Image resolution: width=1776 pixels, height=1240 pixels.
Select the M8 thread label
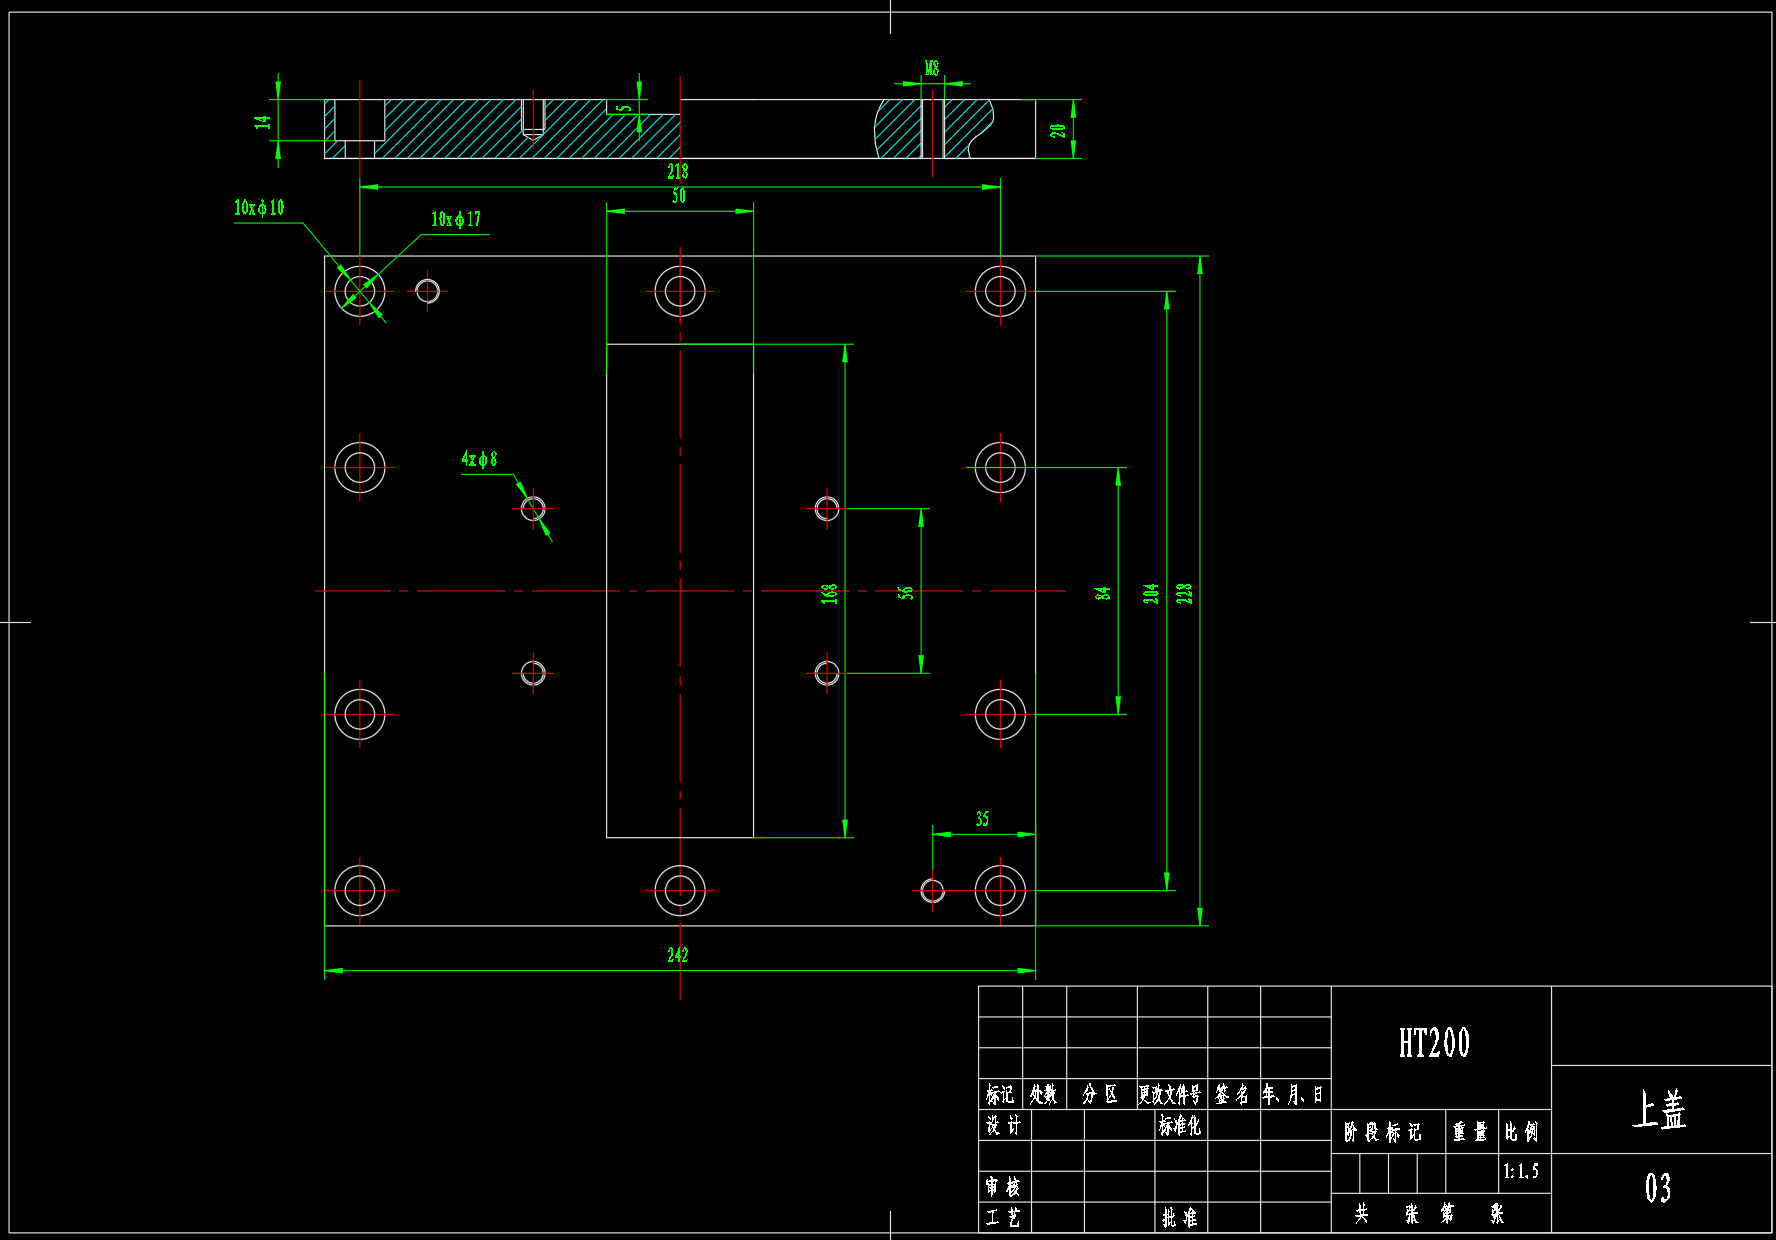pyautogui.click(x=932, y=68)
